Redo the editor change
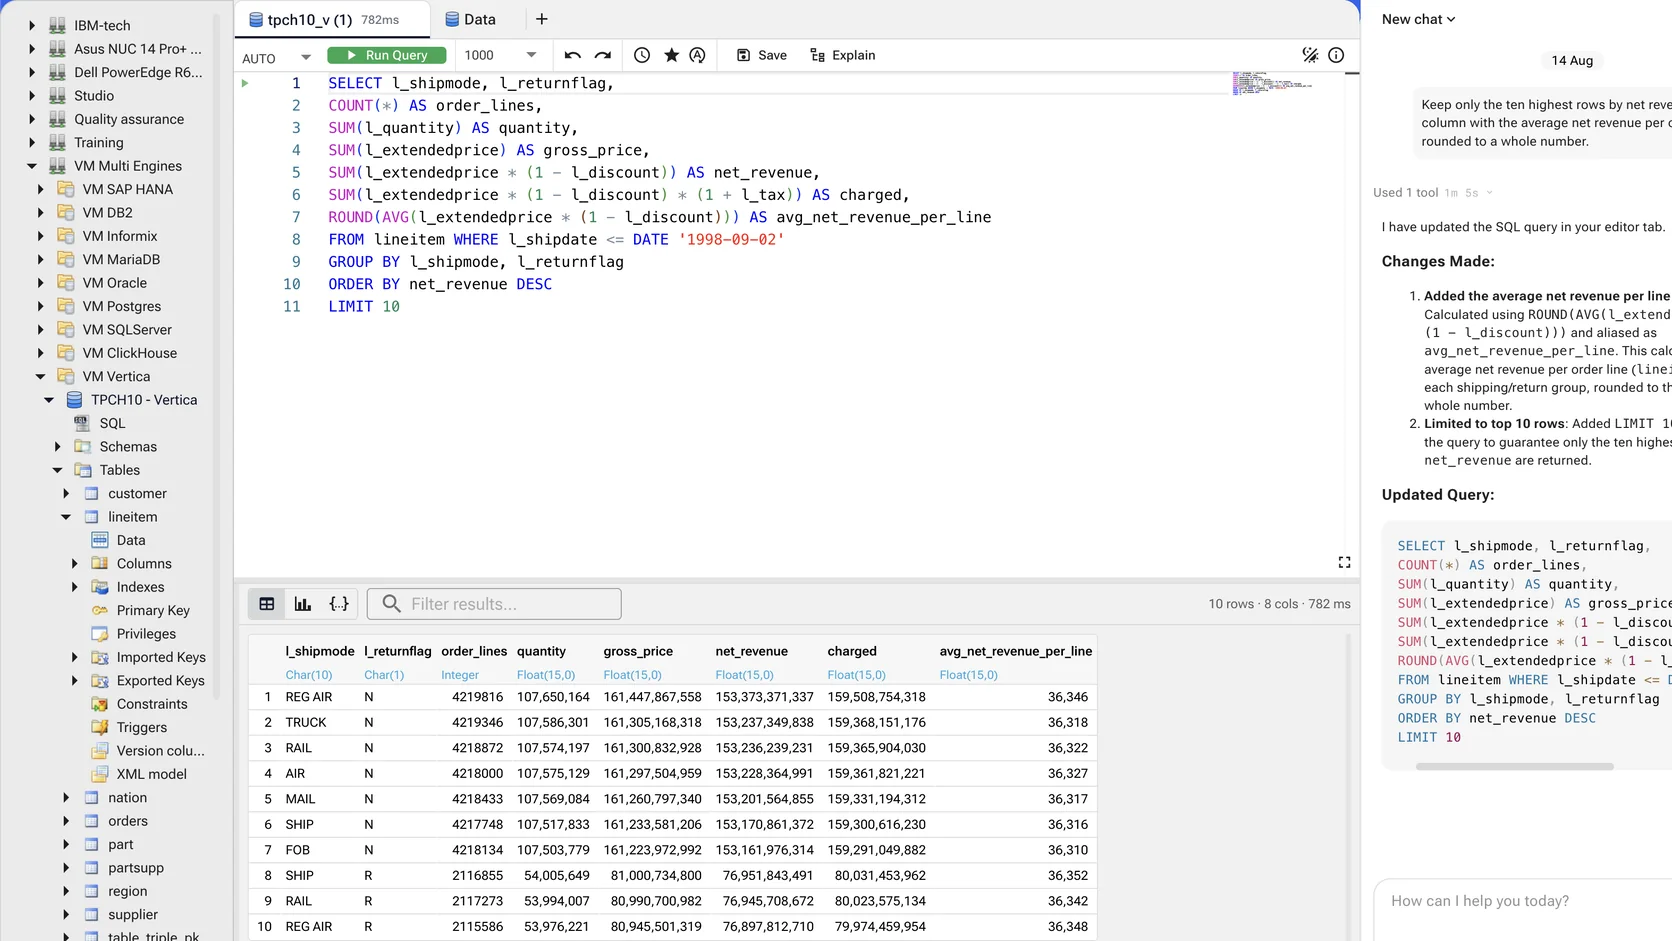 pyautogui.click(x=603, y=55)
